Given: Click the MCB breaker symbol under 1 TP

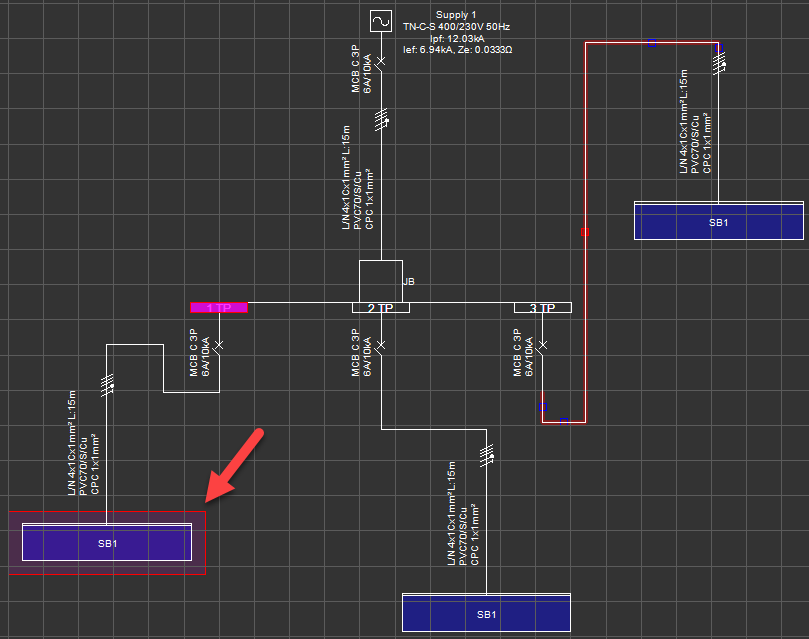Looking at the screenshot, I should 219,346.
